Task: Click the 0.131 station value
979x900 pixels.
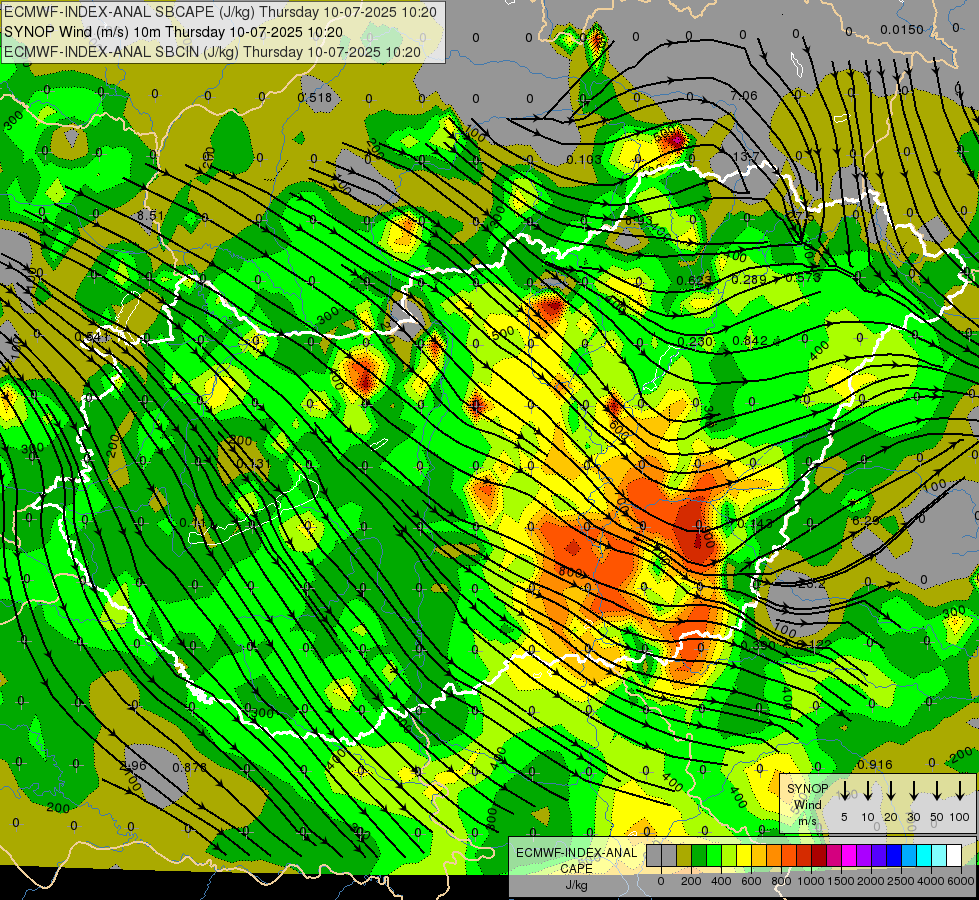Action: (254, 463)
